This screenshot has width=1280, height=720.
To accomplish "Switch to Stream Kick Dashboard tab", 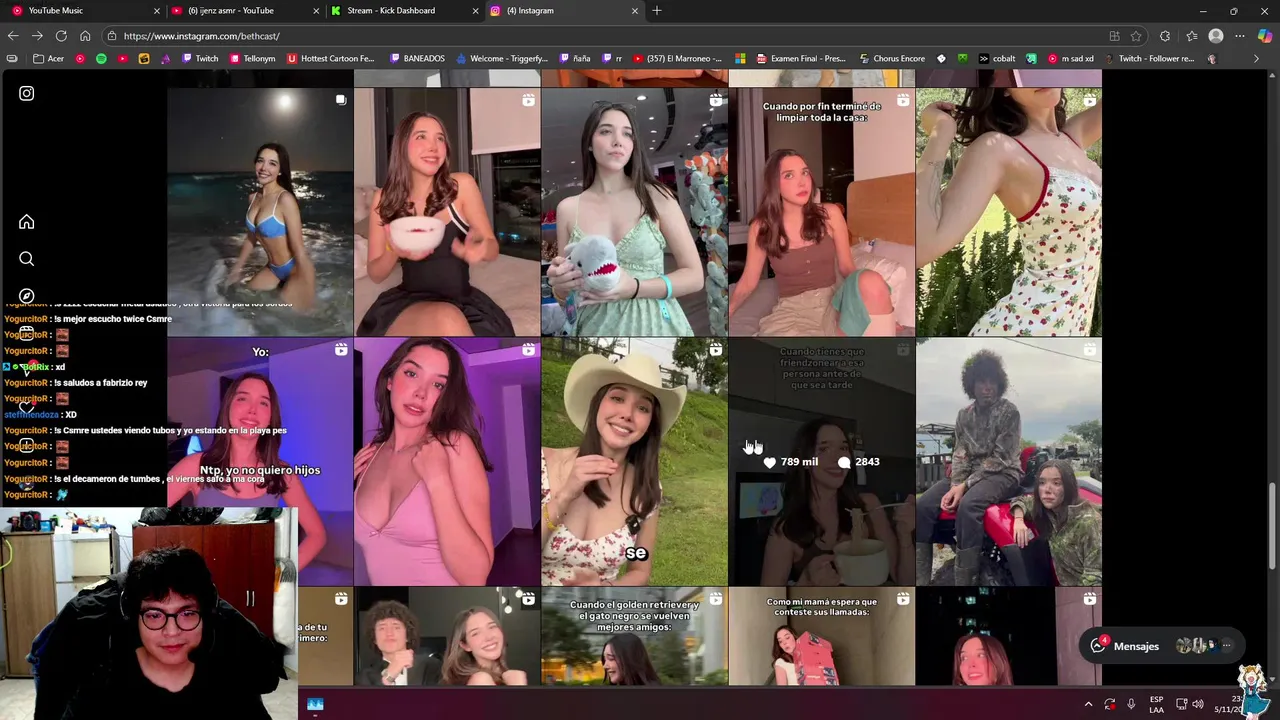I will coord(403,11).
